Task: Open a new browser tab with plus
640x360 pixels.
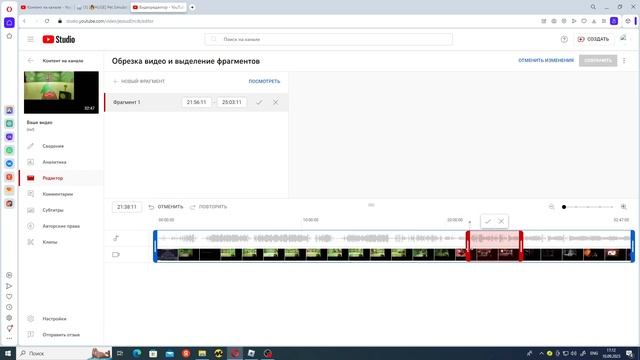Action: point(192,7)
